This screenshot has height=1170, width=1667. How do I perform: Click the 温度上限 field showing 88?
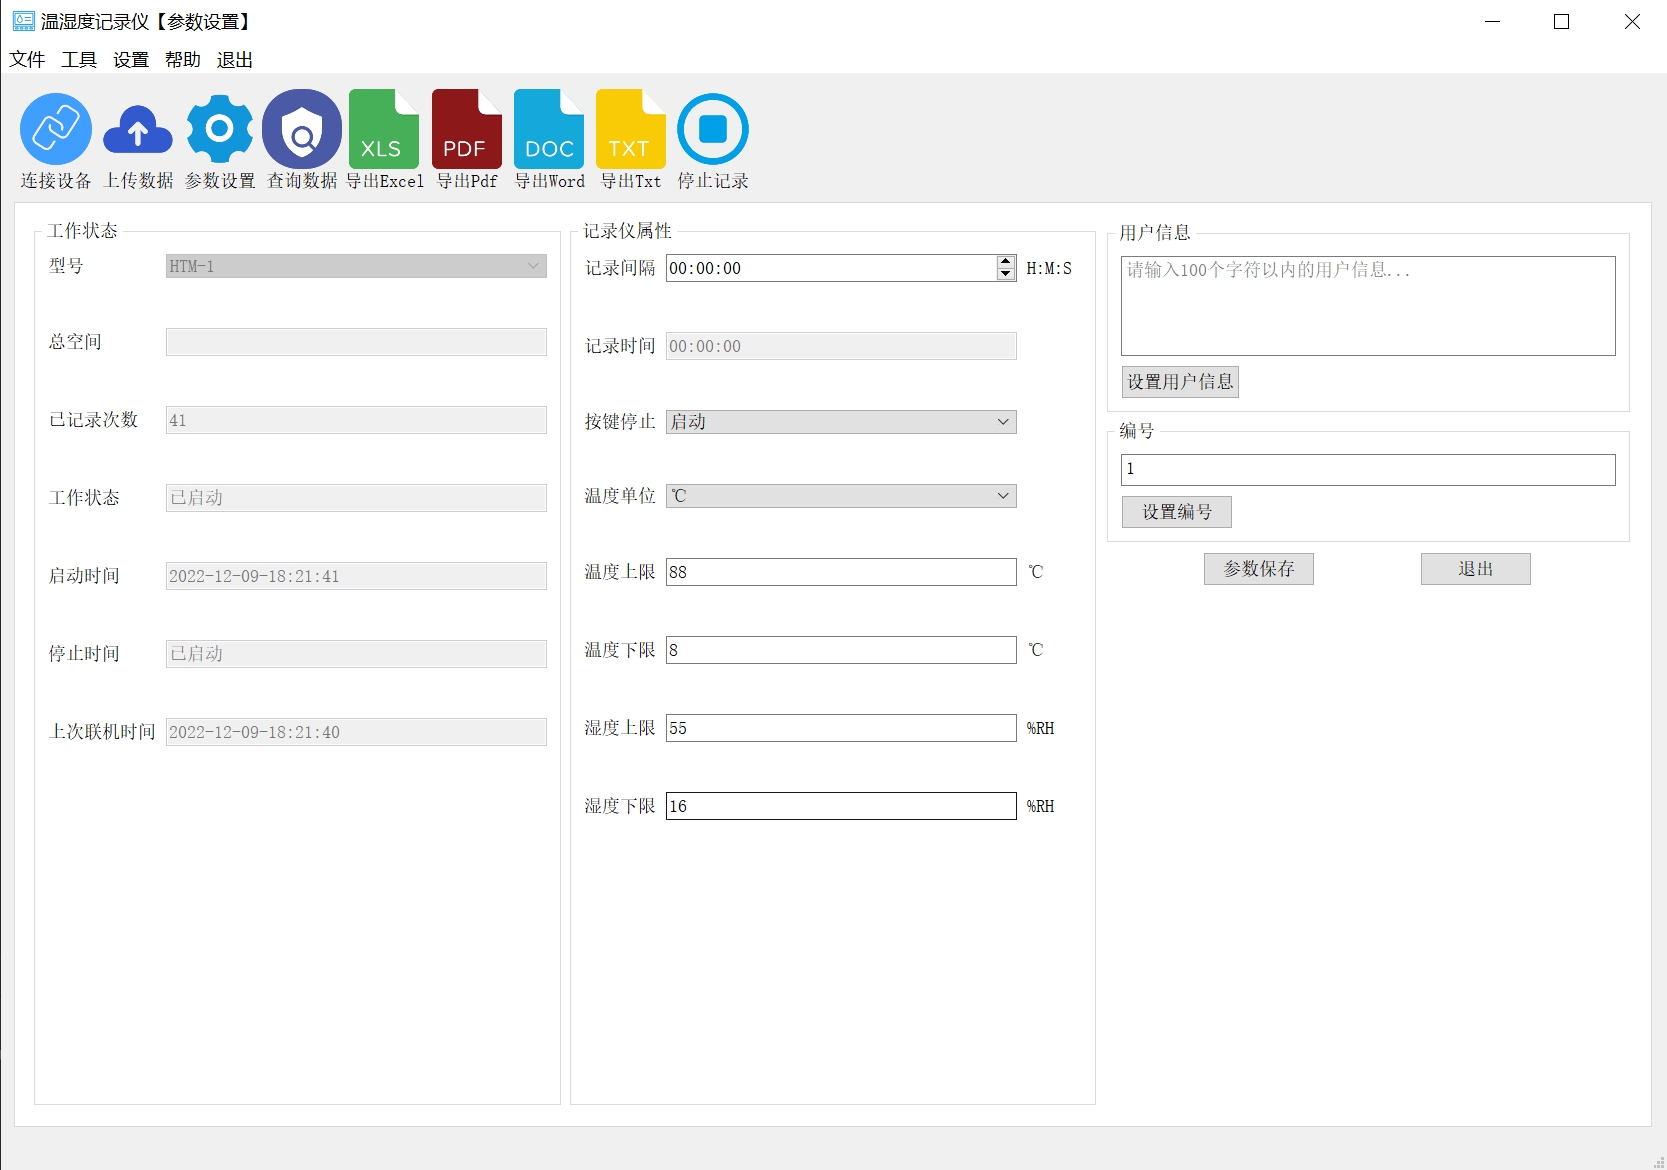[x=841, y=572]
